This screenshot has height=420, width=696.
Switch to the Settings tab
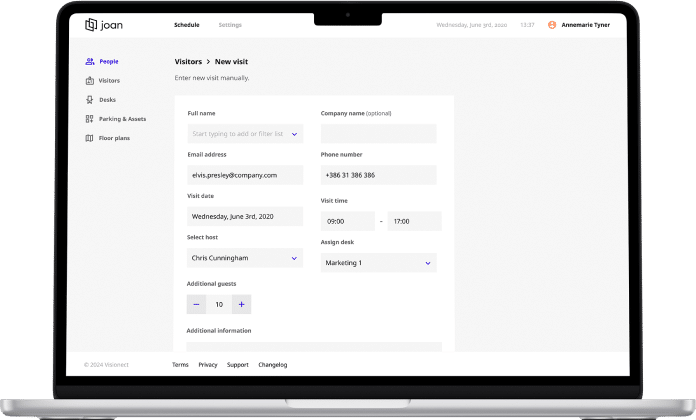click(230, 25)
